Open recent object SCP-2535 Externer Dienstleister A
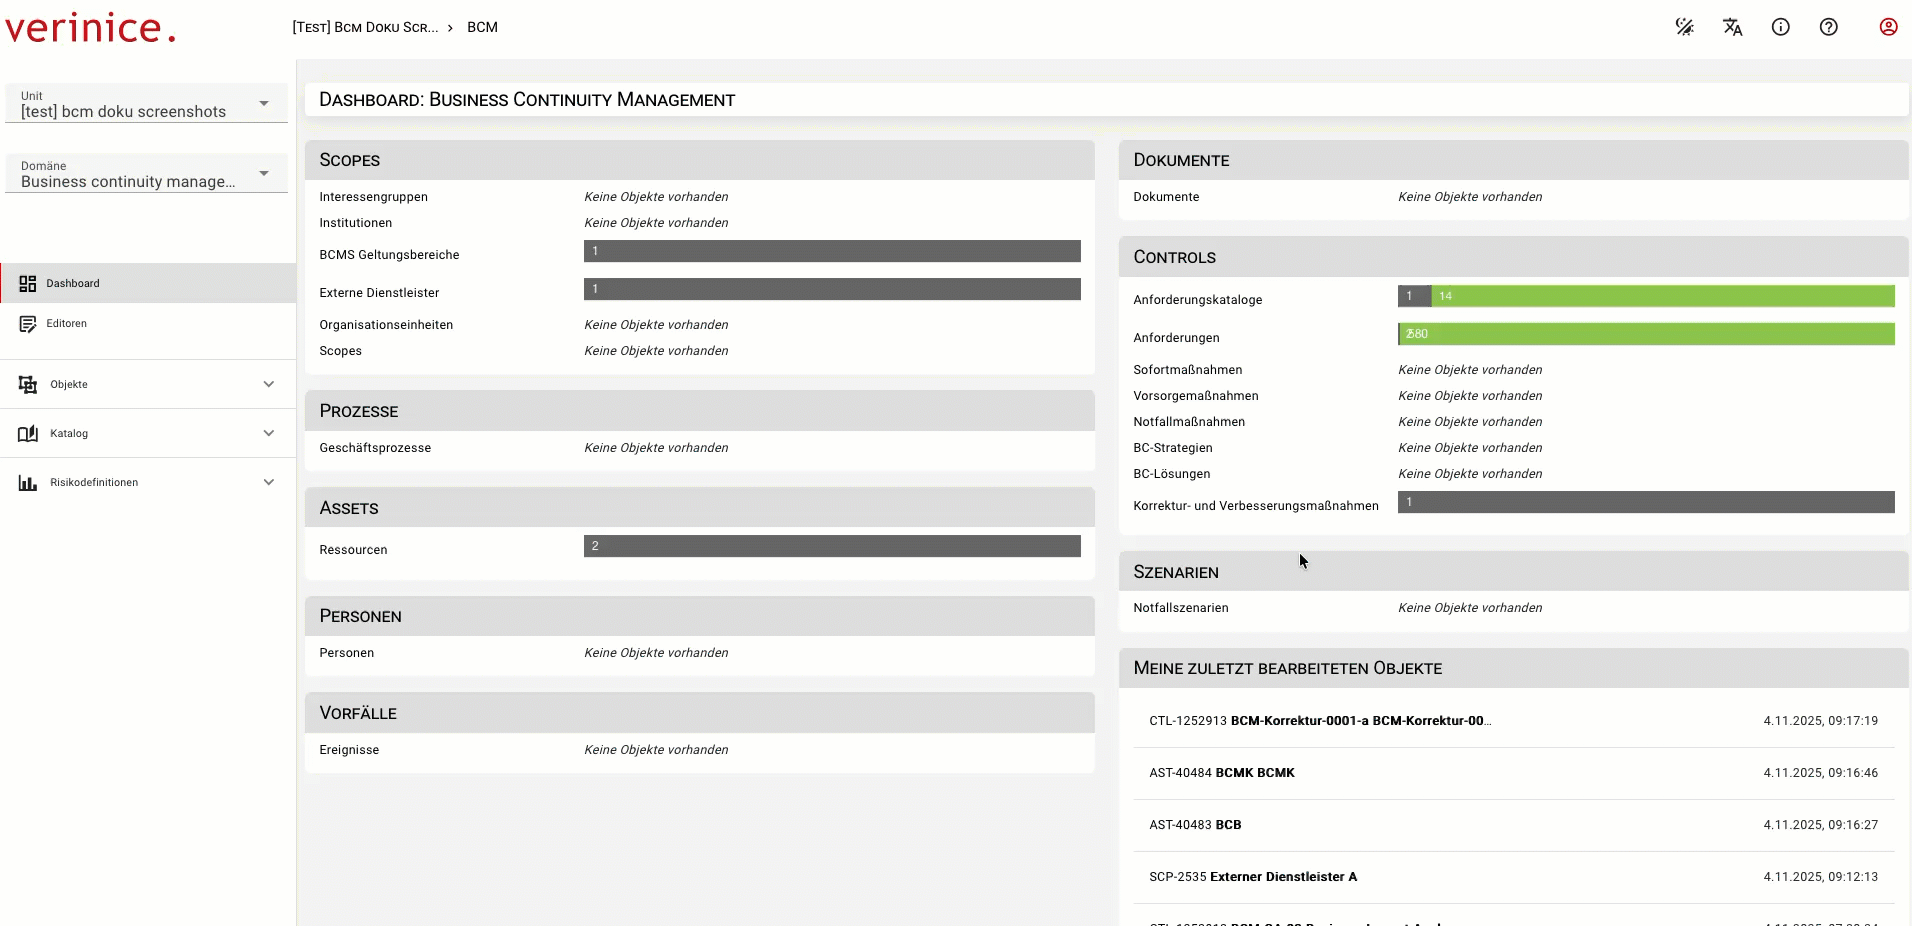This screenshot has width=1912, height=926. pyautogui.click(x=1514, y=877)
